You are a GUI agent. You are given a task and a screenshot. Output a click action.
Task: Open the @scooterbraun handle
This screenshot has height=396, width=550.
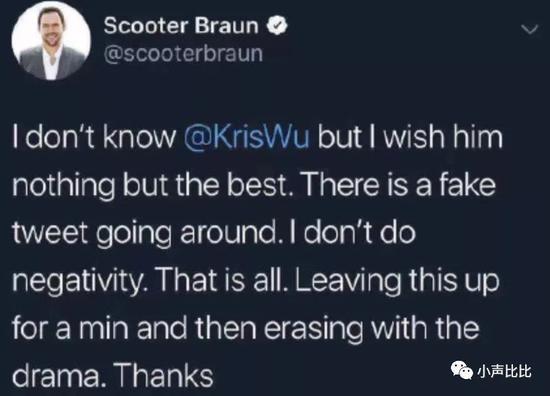[x=183, y=54]
